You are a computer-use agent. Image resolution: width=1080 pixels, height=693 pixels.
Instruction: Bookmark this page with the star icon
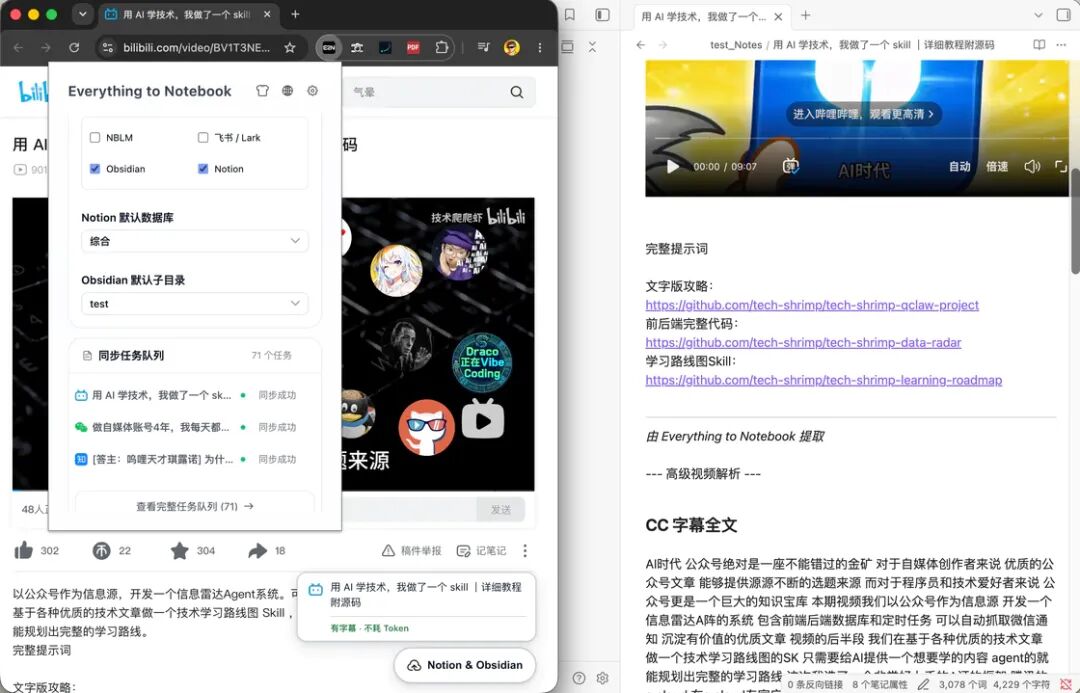pos(290,48)
